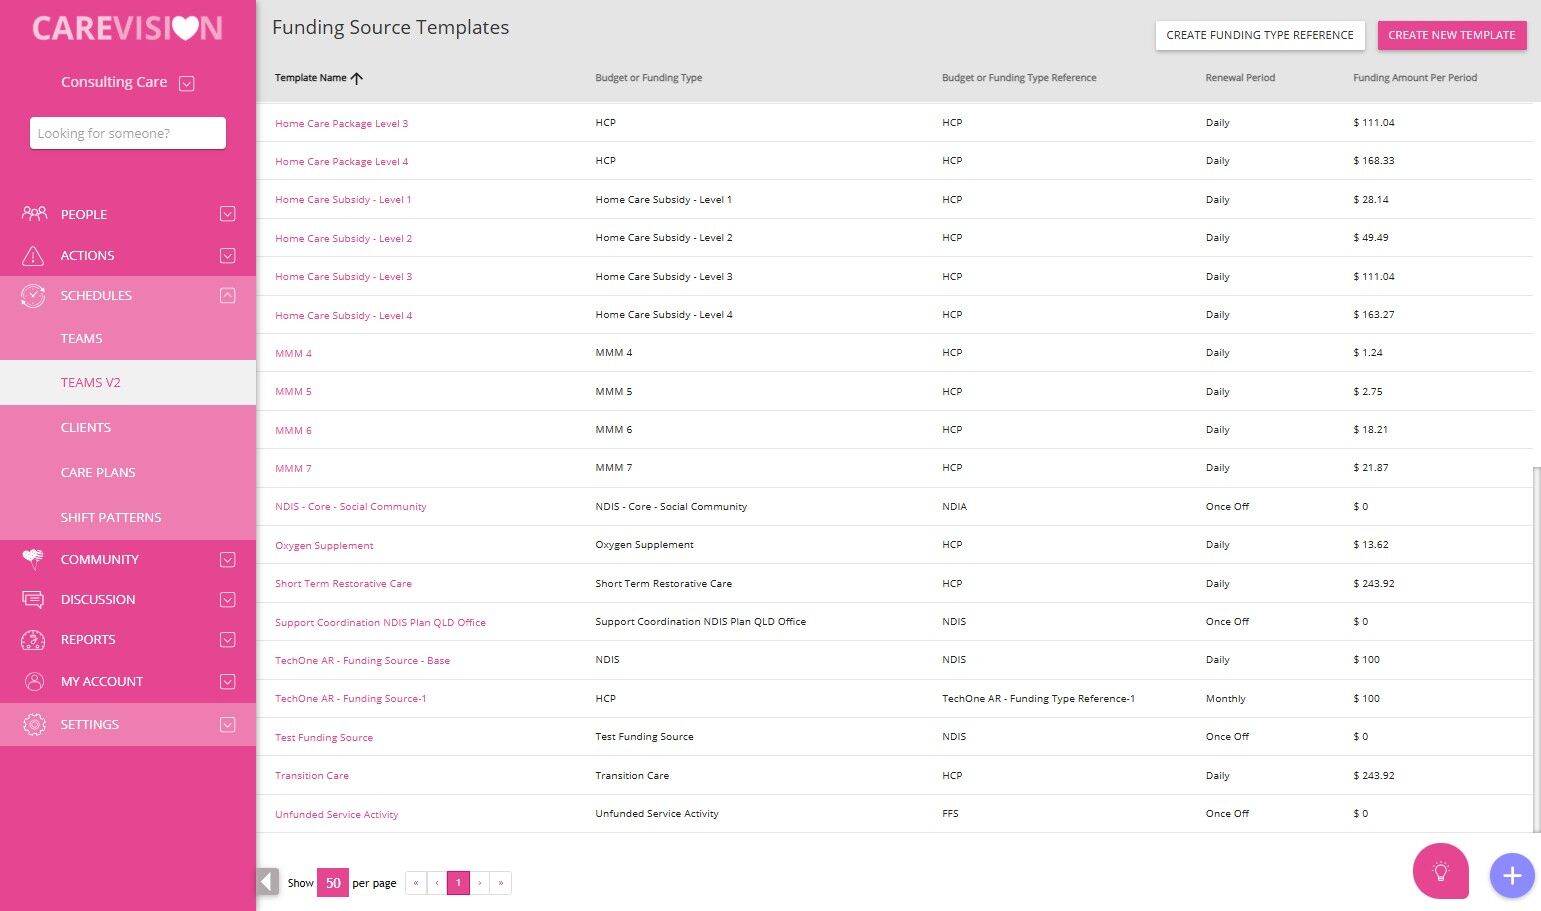Change the 50 per page selector
The image size is (1541, 911).
333,883
